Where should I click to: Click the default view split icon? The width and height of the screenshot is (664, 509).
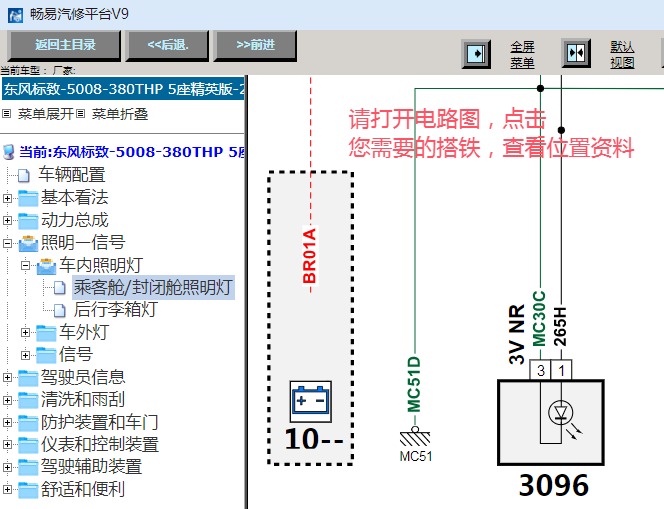pos(576,53)
